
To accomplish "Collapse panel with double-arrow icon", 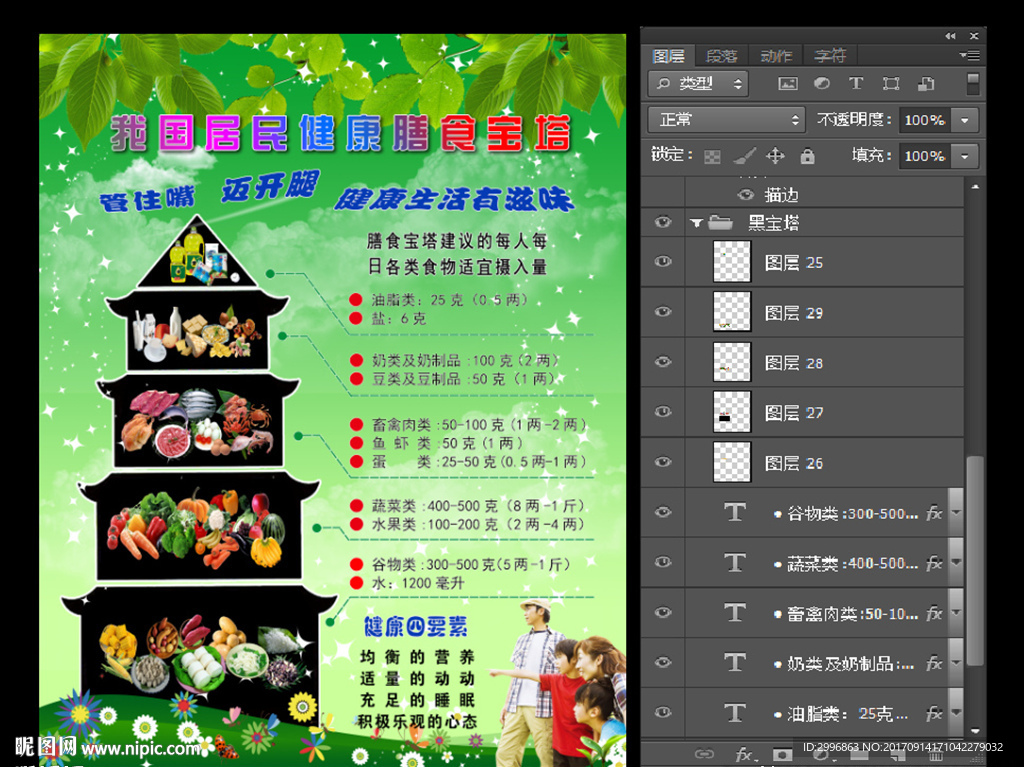I will [950, 36].
